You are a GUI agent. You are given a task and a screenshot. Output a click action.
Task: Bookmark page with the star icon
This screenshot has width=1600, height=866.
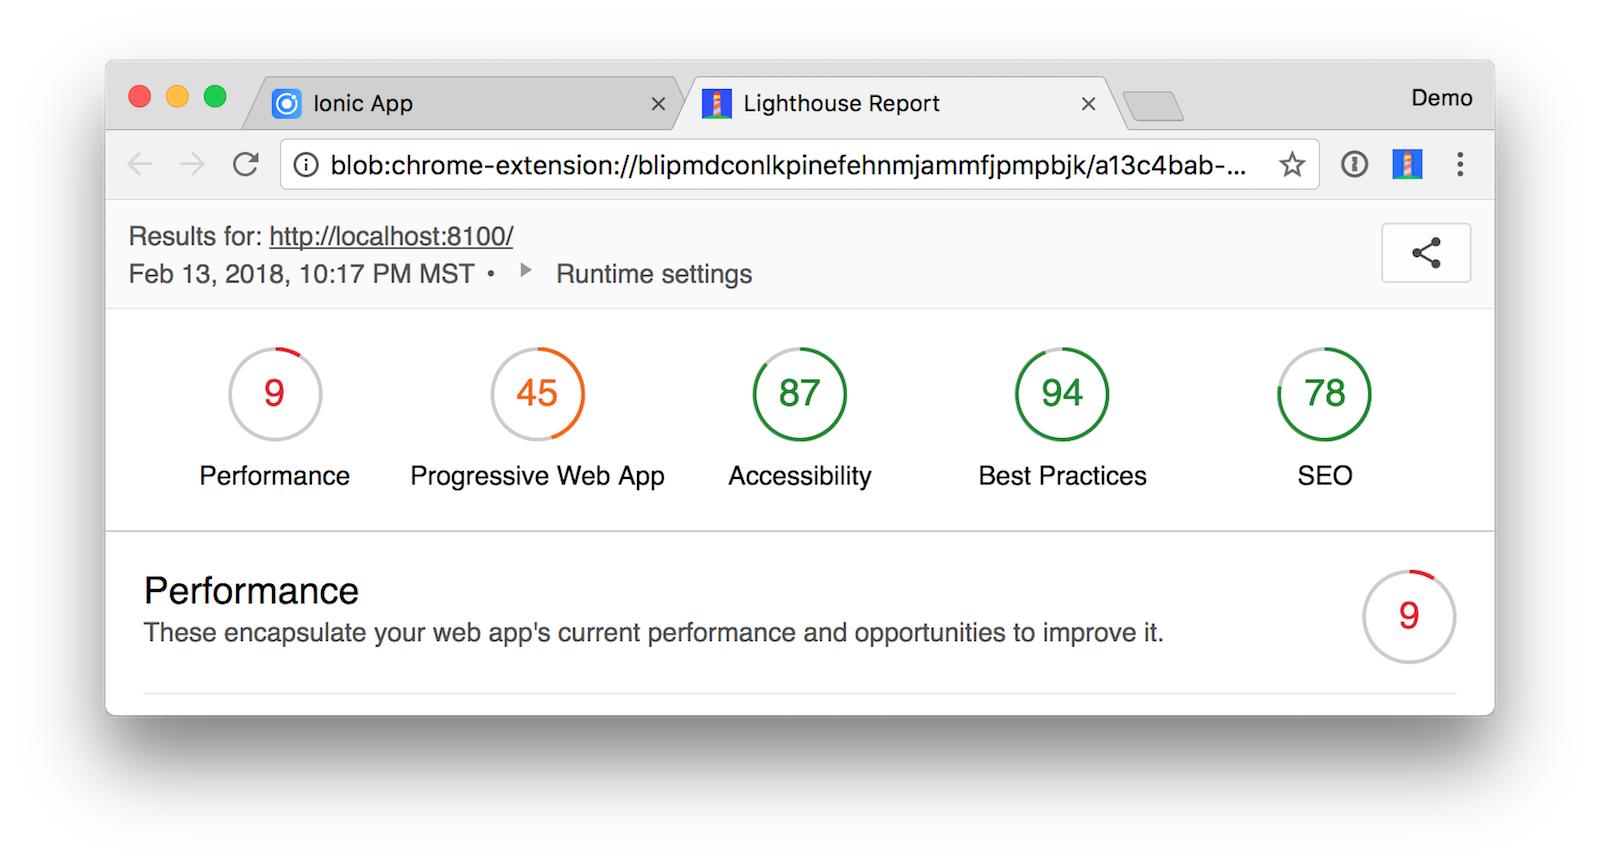[x=1292, y=164]
